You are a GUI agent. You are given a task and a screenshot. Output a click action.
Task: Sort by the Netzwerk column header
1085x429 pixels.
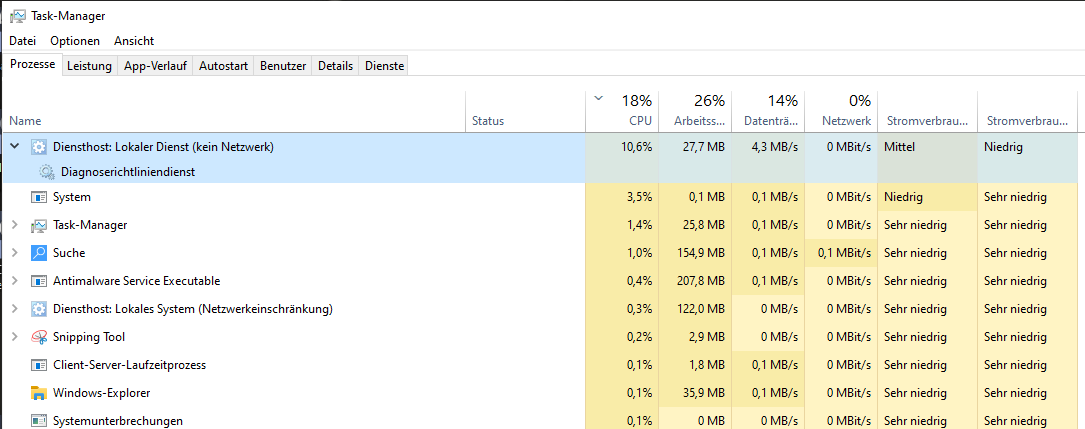pyautogui.click(x=841, y=111)
